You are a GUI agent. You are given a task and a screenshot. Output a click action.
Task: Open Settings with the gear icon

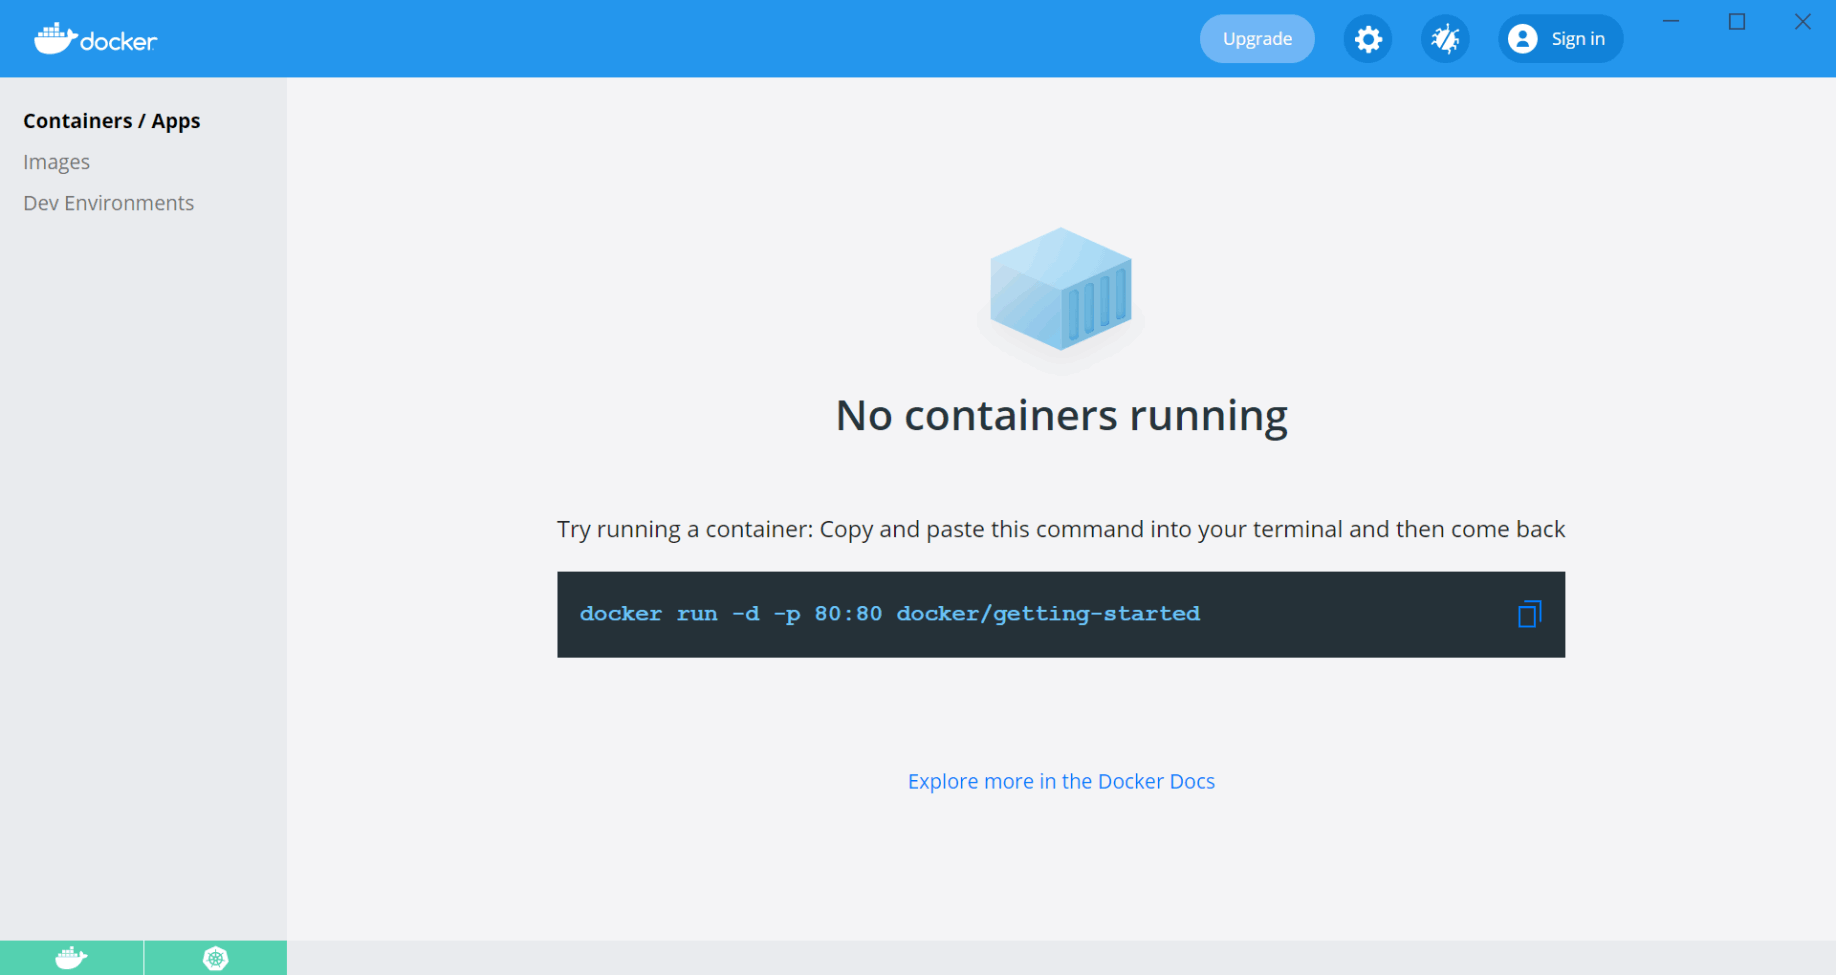pos(1367,39)
